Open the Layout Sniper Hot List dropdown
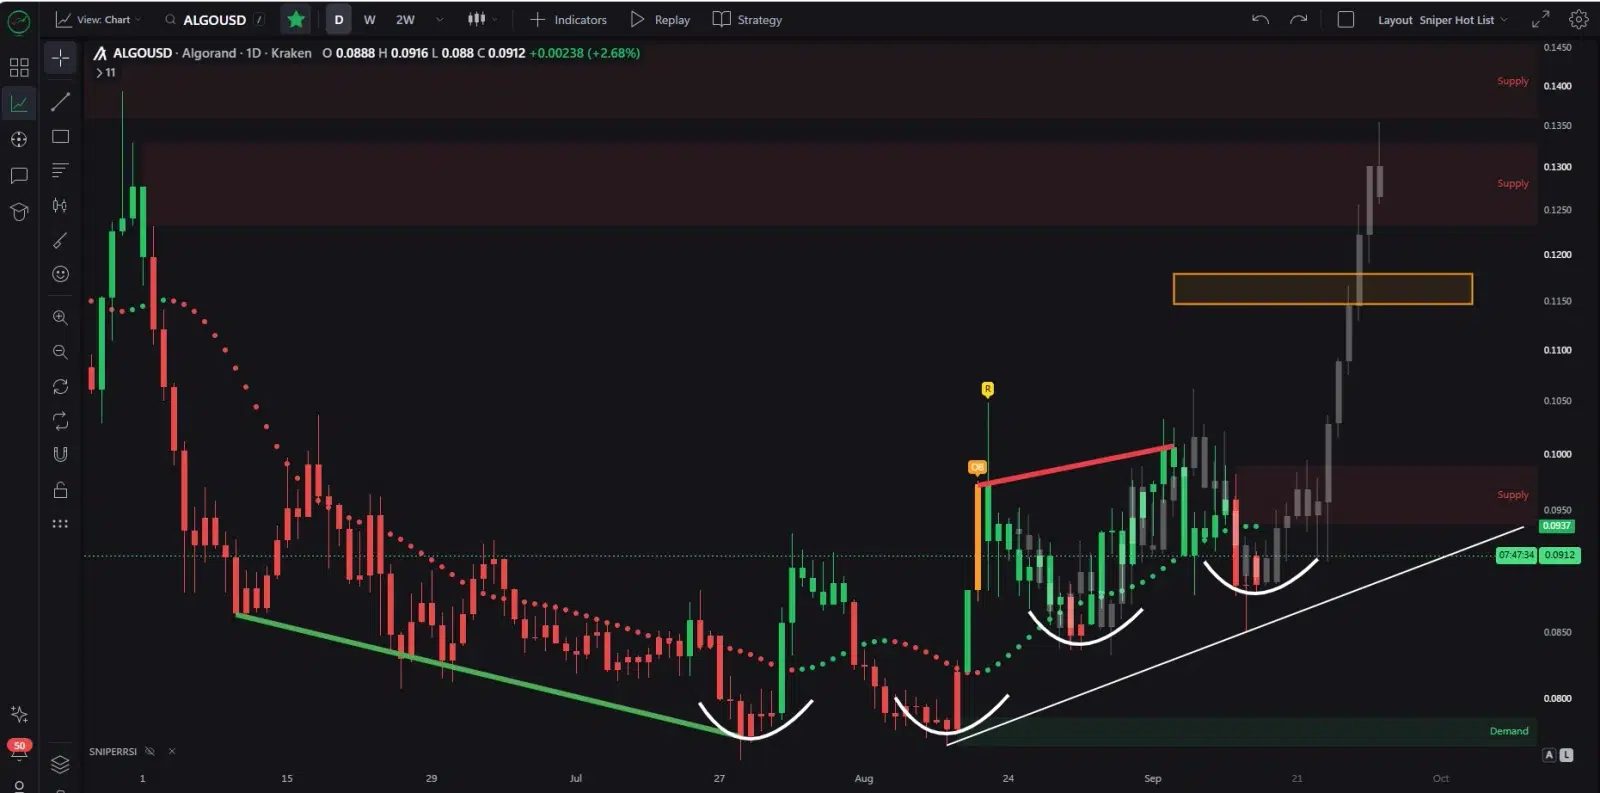The height and width of the screenshot is (793, 1600). (x=1442, y=19)
